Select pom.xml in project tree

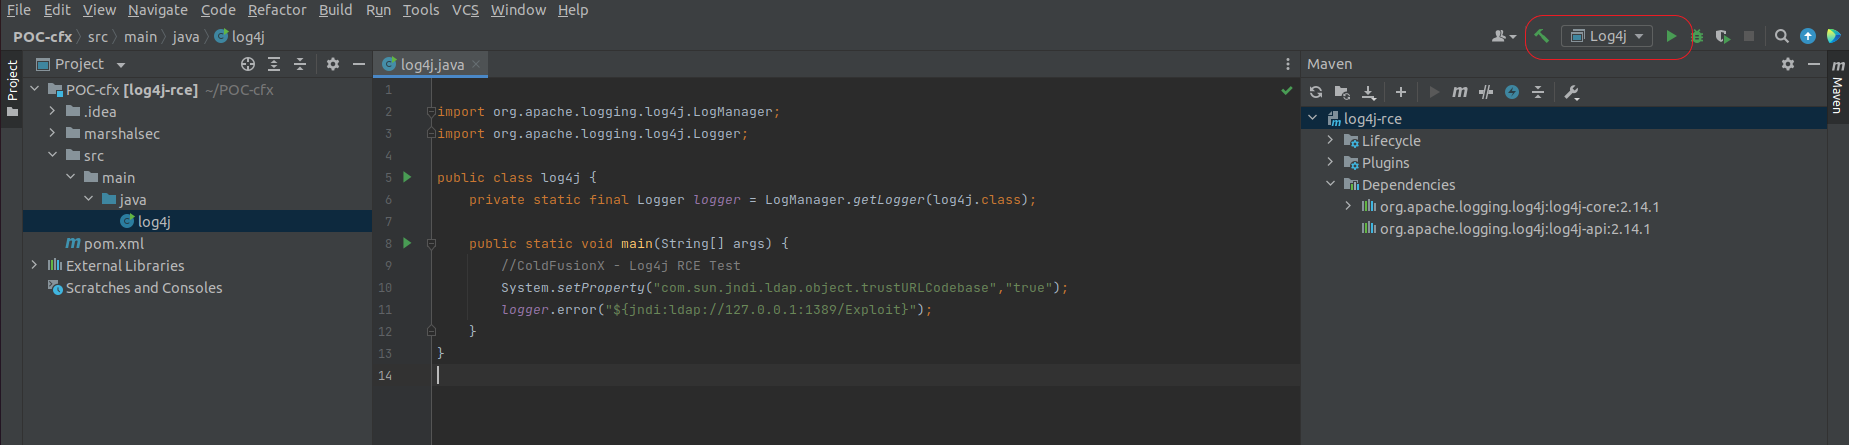click(x=105, y=243)
